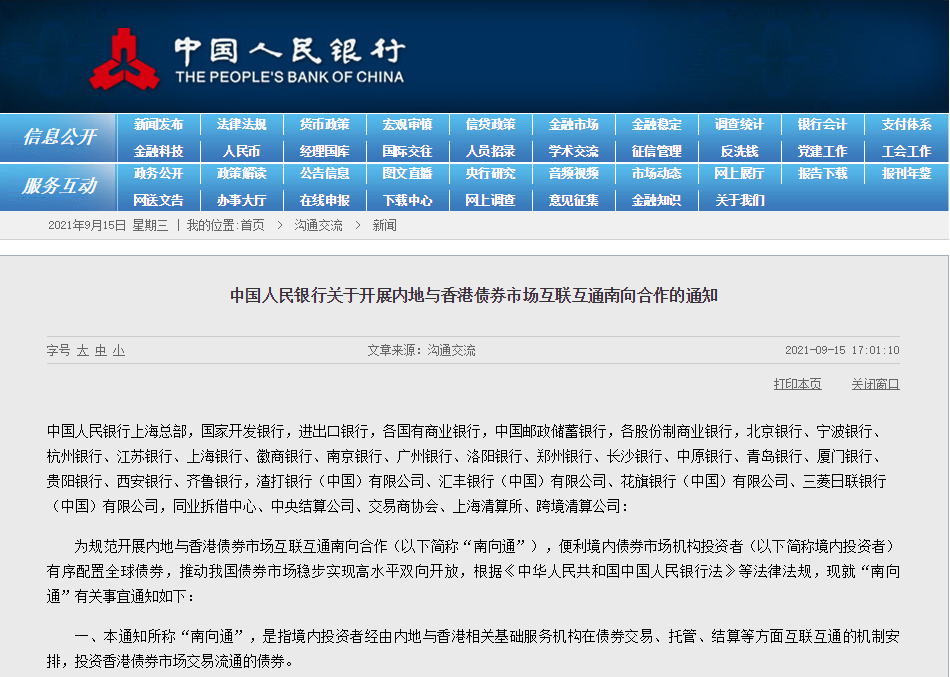Click the 服务互动 category tab

[x=59, y=186]
